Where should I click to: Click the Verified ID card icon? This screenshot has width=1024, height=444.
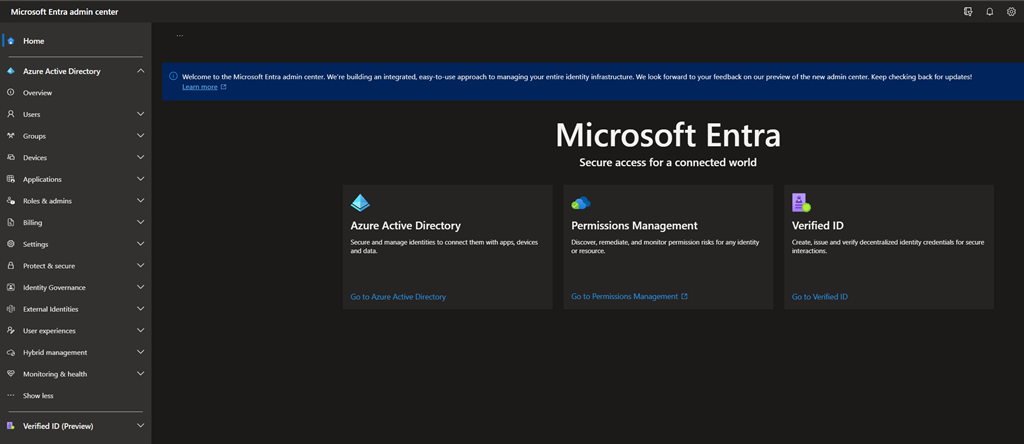pos(801,203)
